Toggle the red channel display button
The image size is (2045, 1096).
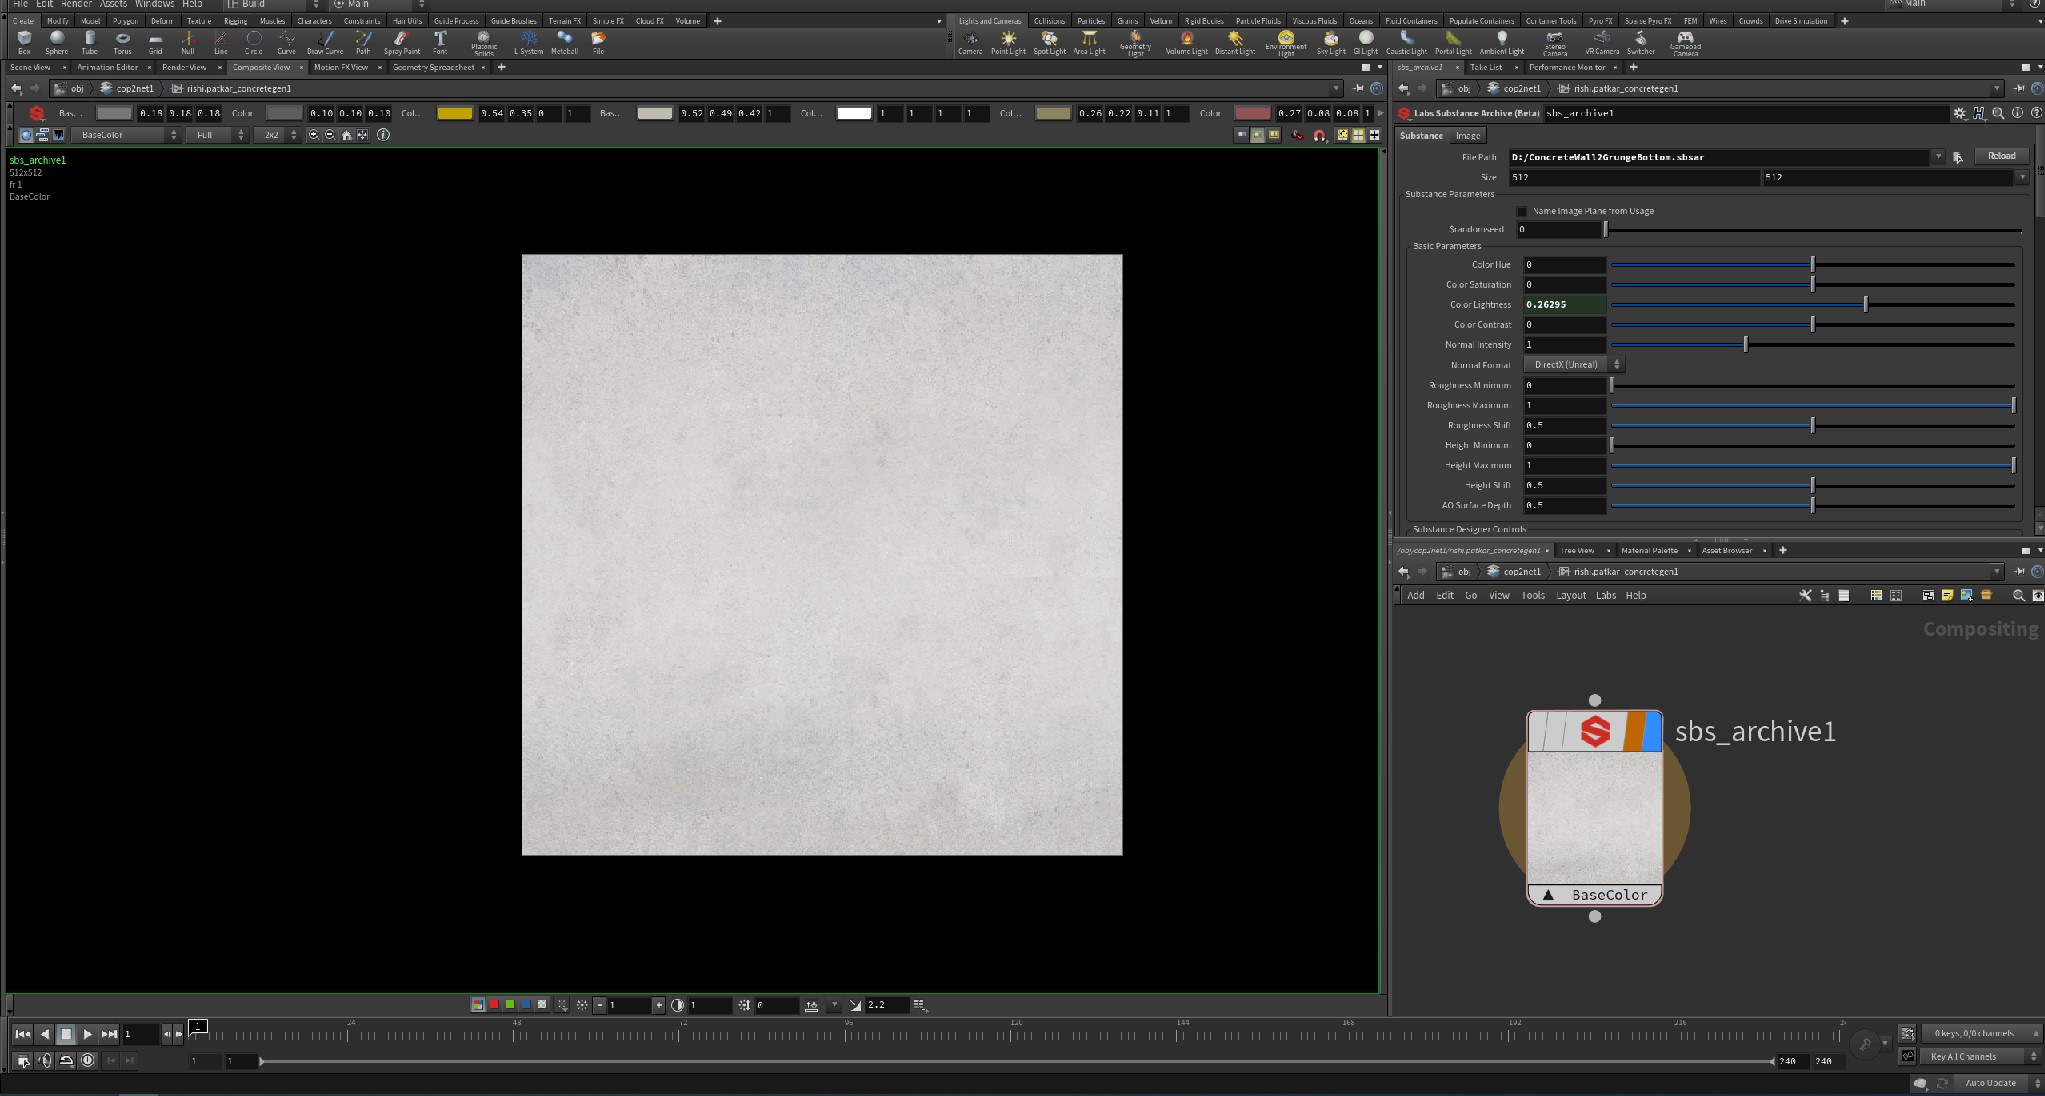(494, 1004)
